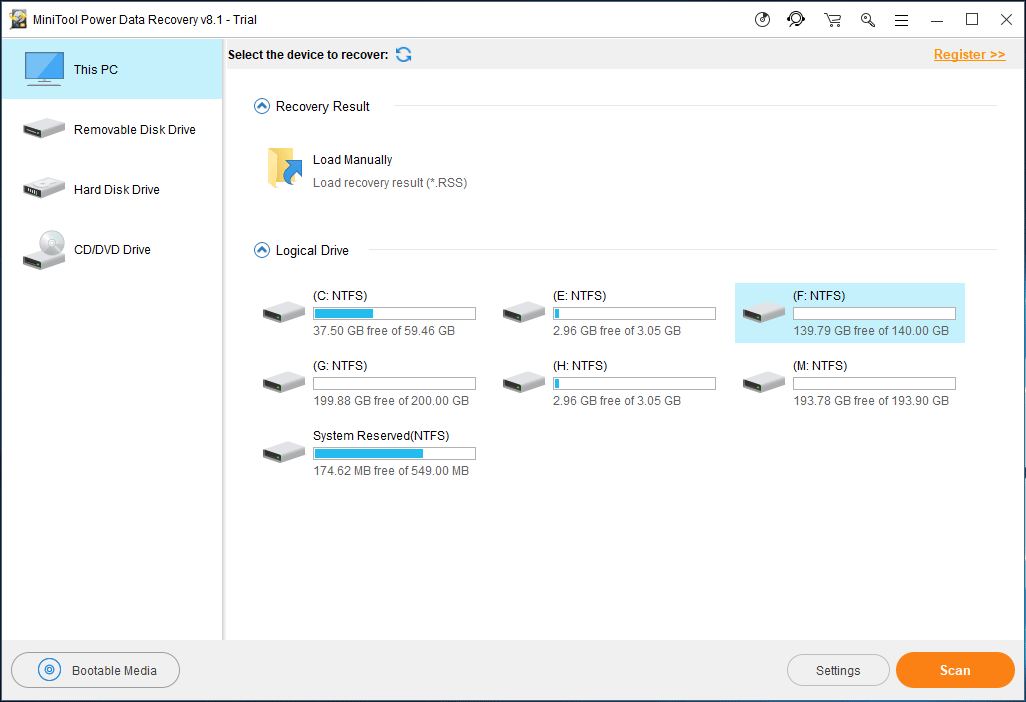Select CD/DVD Drive in the sidebar
The height and width of the screenshot is (702, 1026).
[112, 249]
